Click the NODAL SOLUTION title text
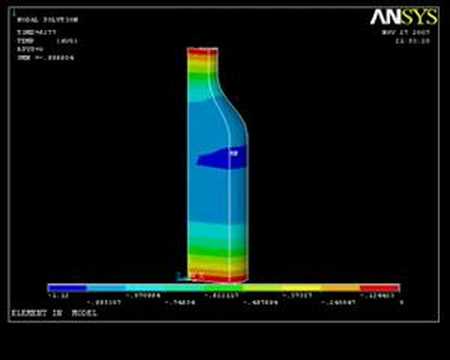The height and width of the screenshot is (360, 450). click(47, 20)
